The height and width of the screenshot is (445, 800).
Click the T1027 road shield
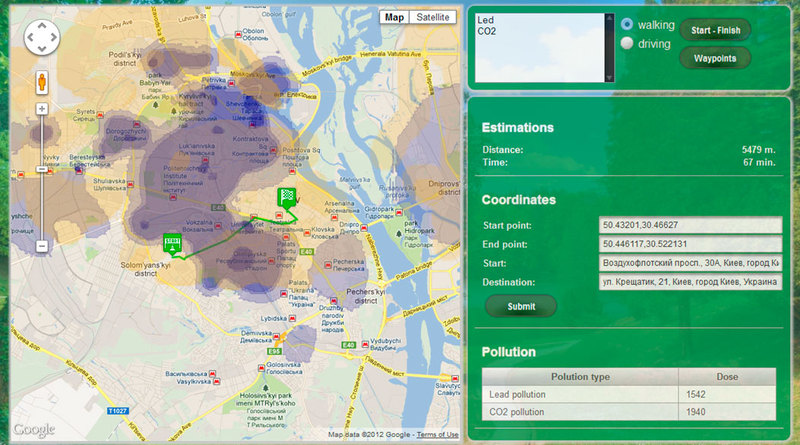(117, 411)
